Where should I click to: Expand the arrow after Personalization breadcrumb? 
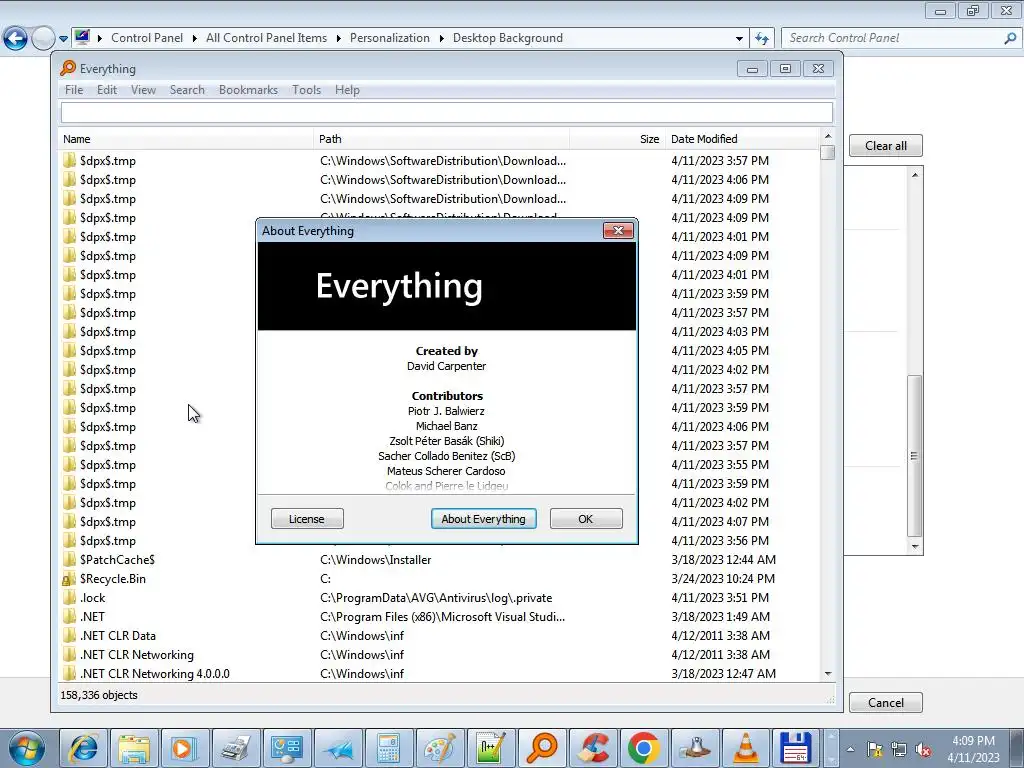(441, 39)
